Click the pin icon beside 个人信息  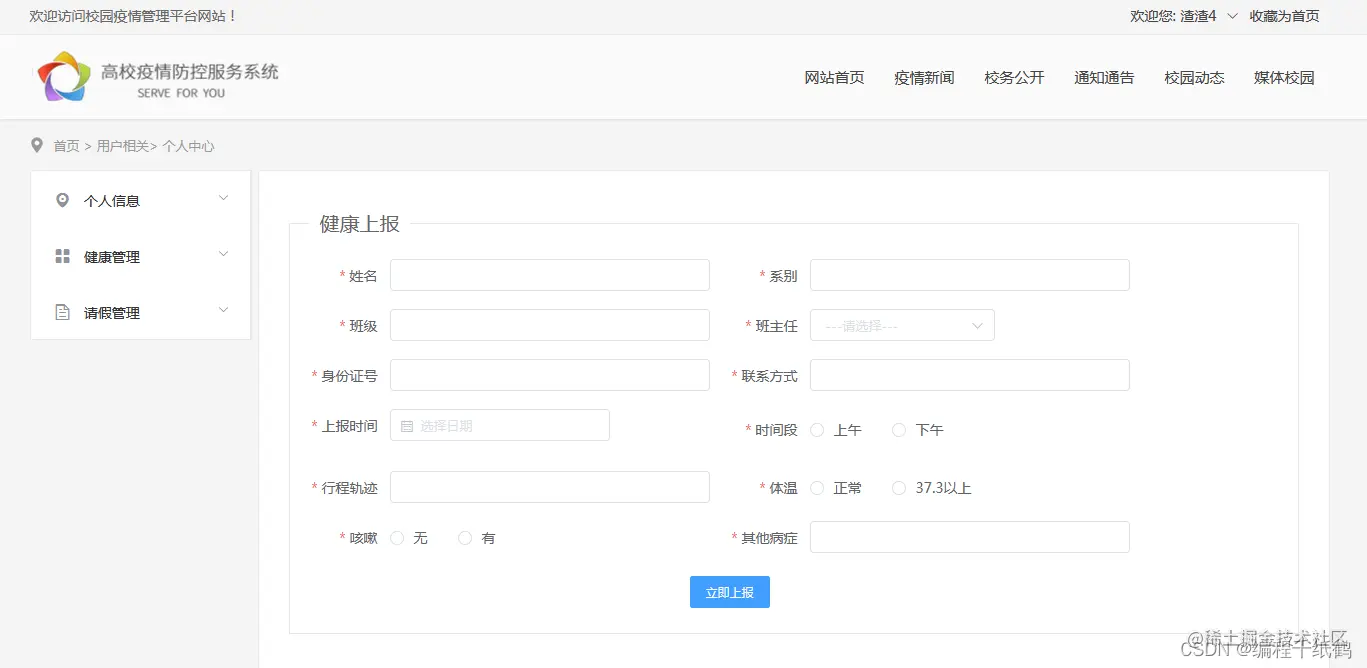point(62,200)
